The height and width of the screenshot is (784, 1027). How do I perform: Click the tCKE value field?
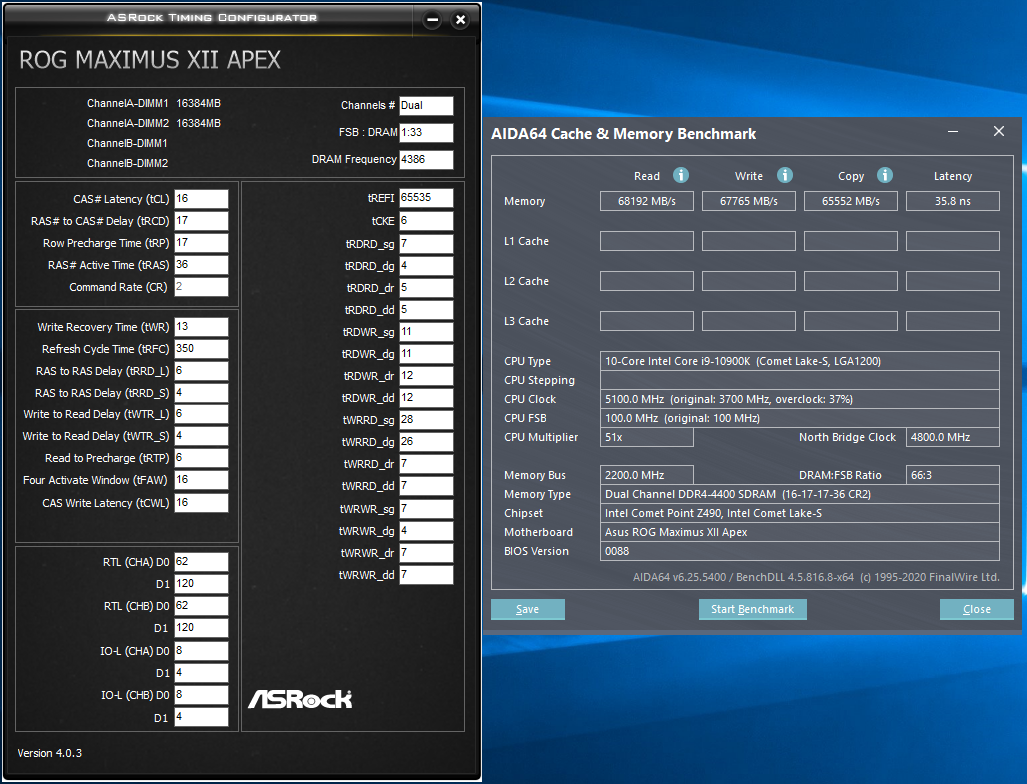pos(426,221)
